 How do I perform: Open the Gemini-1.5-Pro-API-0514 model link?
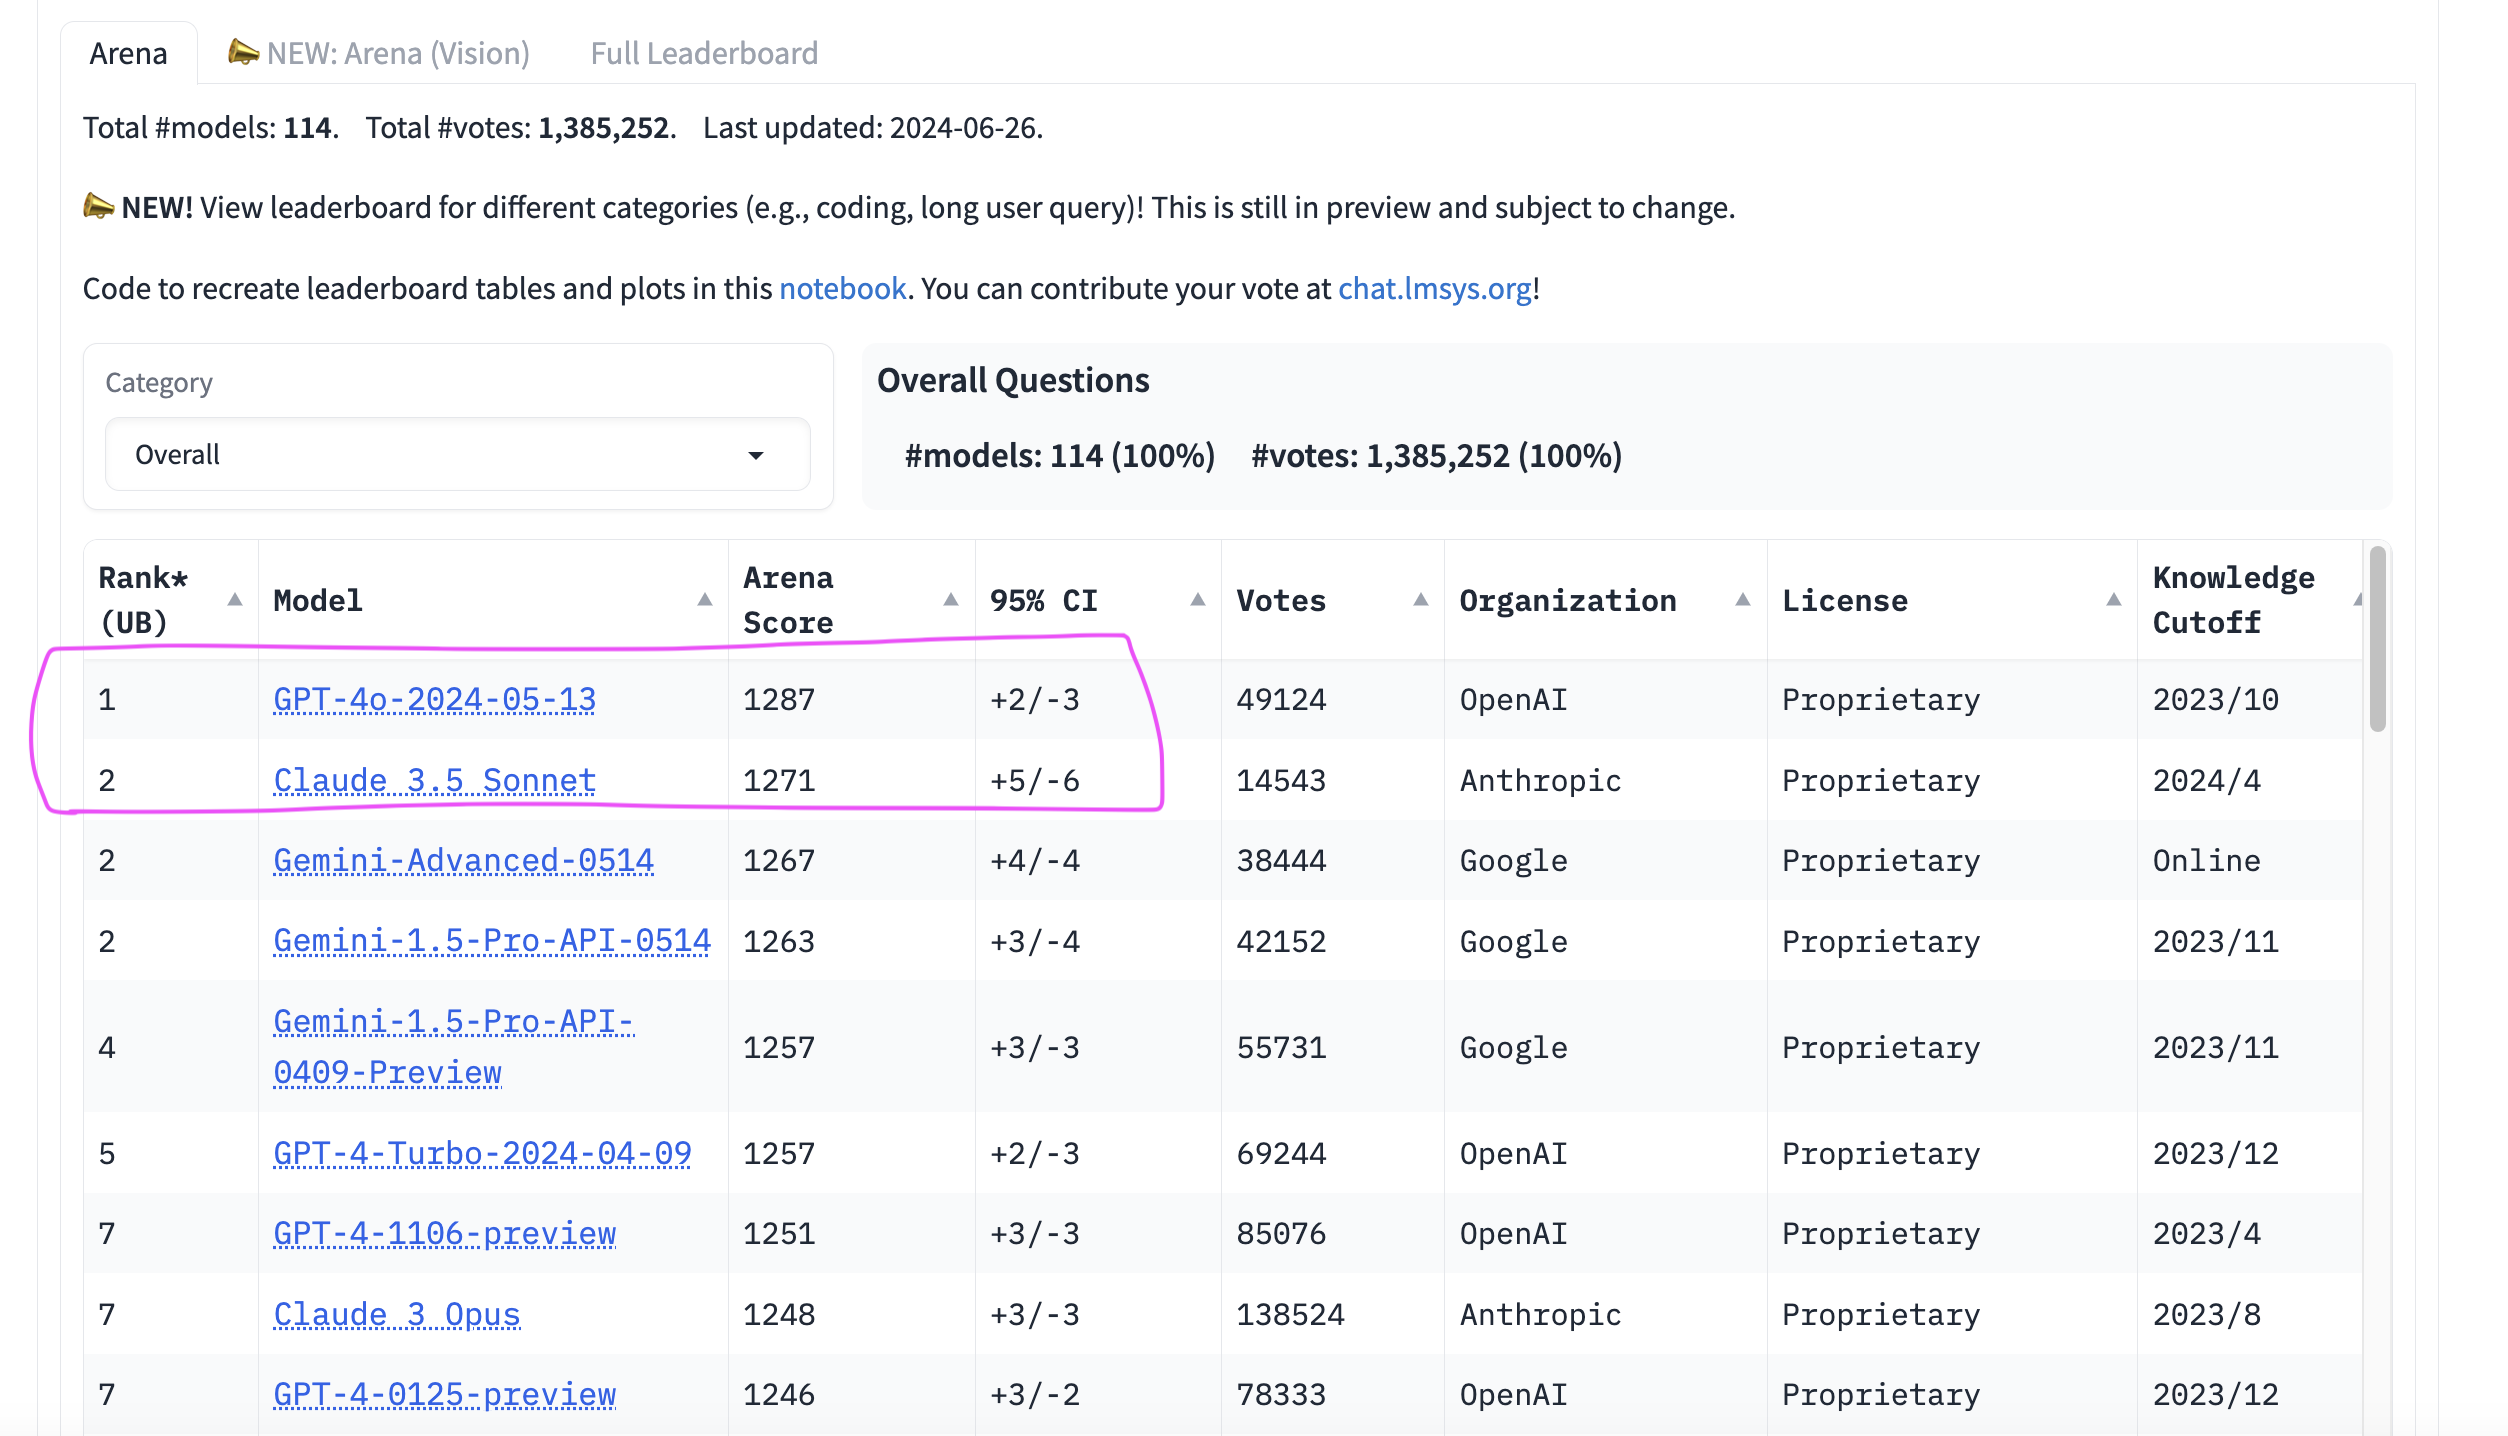(x=492, y=942)
